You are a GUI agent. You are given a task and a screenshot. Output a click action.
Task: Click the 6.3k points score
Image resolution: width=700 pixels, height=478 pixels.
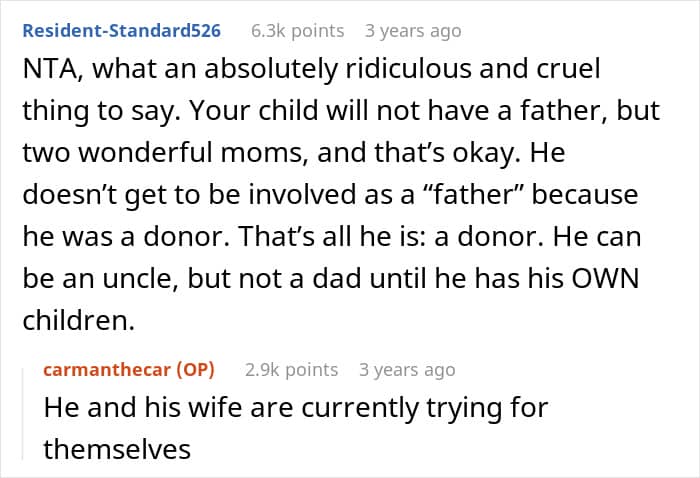click(297, 31)
